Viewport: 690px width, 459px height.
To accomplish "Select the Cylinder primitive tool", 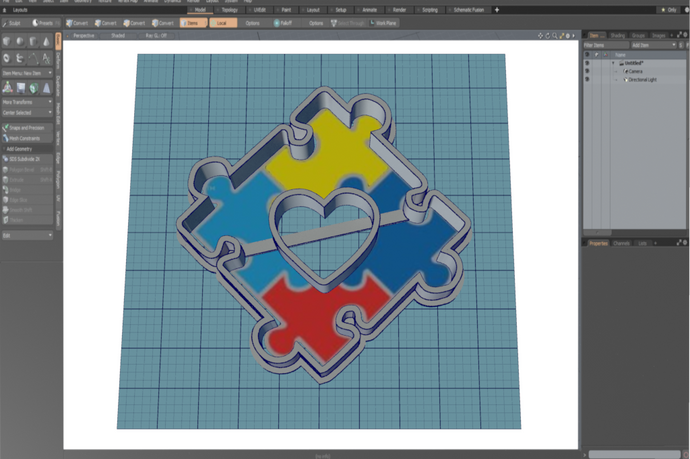I will [x=33, y=42].
